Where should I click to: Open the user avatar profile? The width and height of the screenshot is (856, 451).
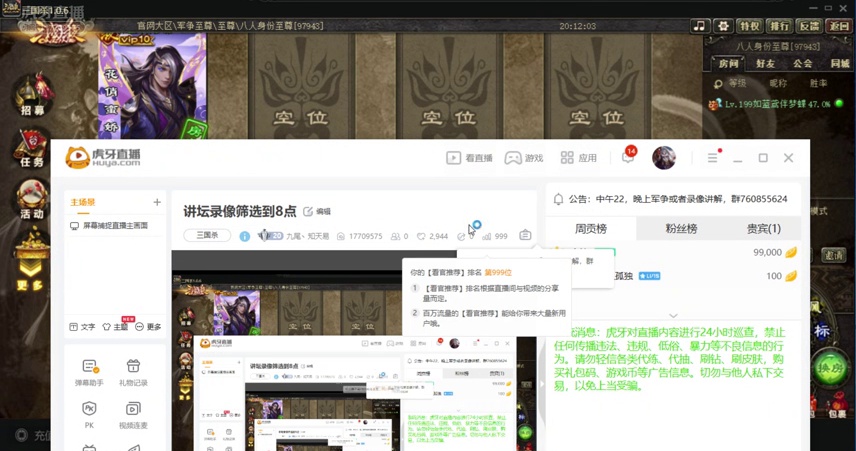[x=663, y=158]
